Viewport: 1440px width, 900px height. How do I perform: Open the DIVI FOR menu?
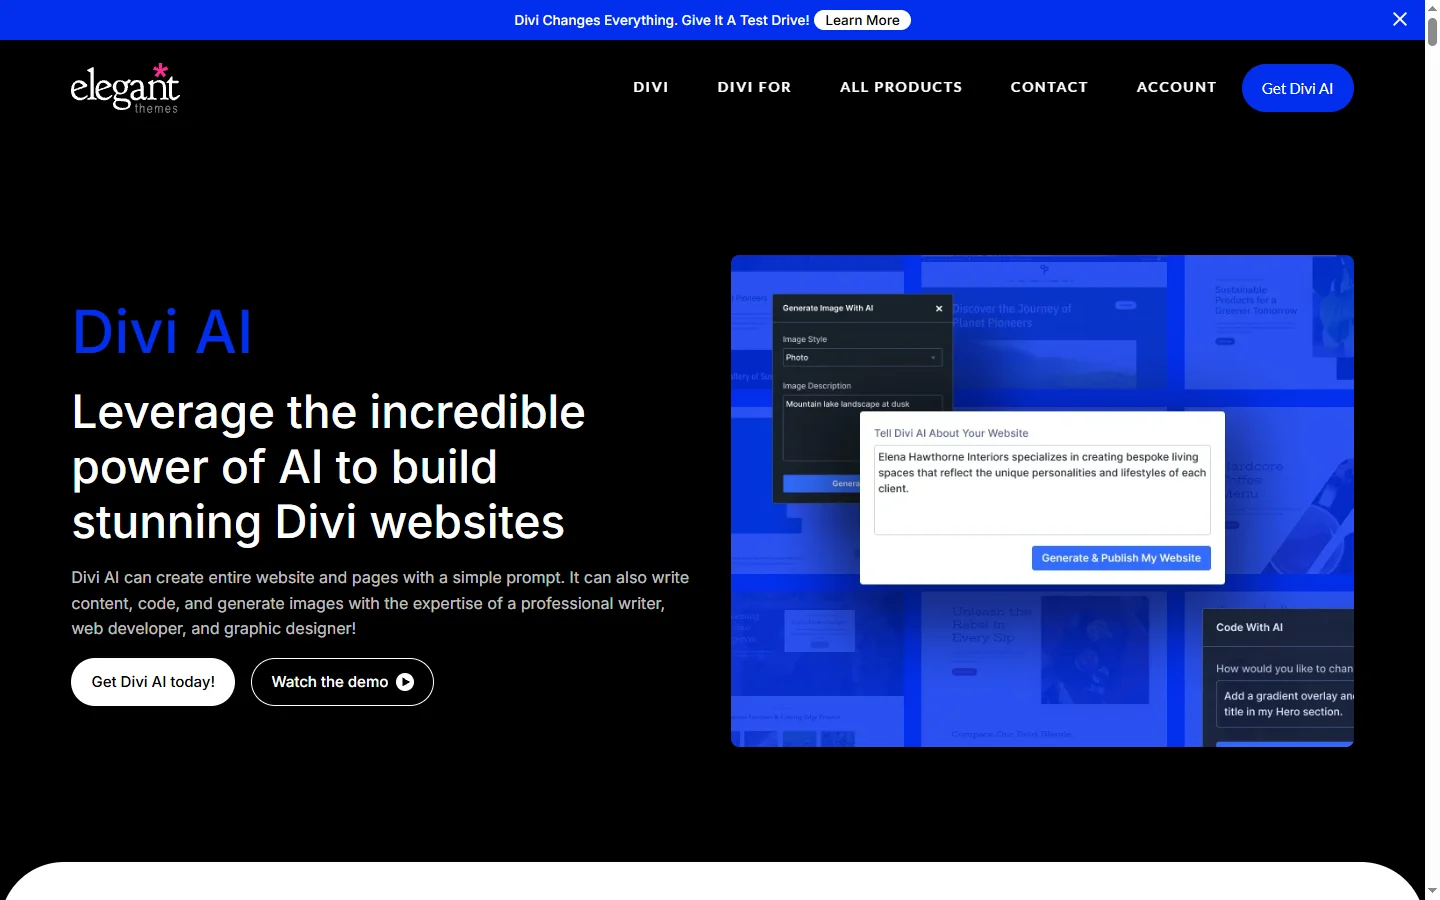(x=754, y=87)
